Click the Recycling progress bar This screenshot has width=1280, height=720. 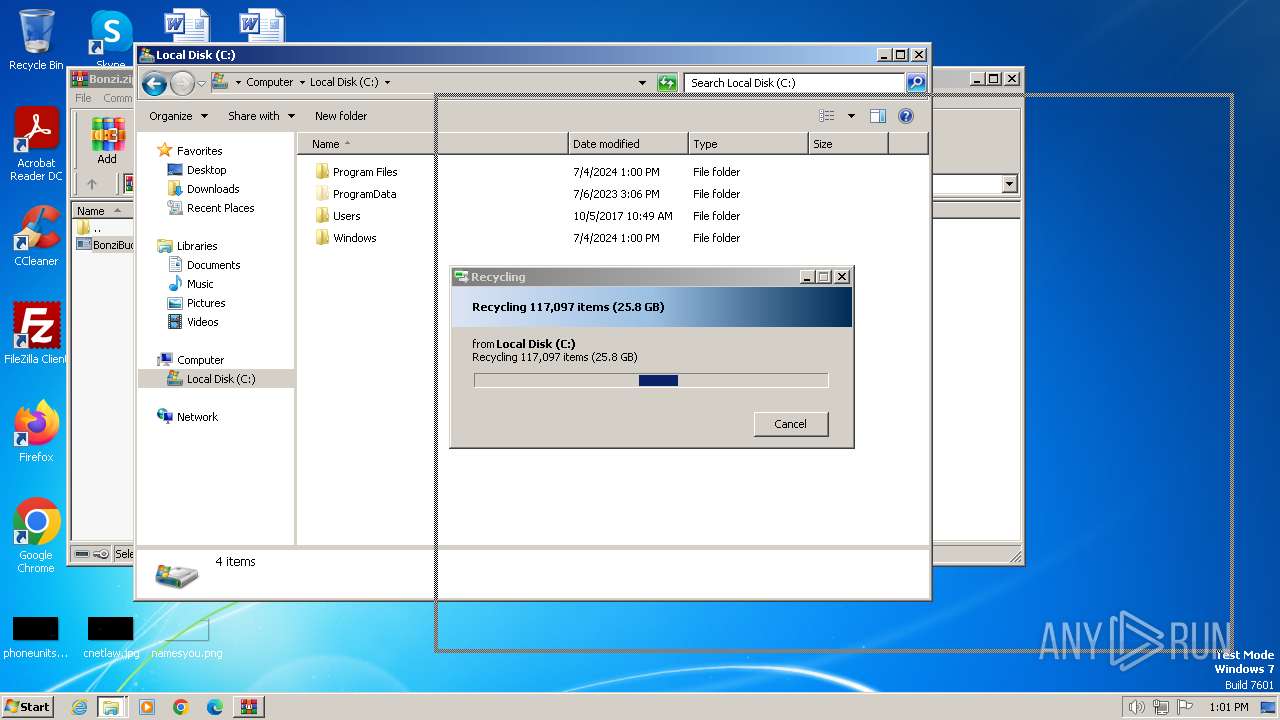pos(651,380)
